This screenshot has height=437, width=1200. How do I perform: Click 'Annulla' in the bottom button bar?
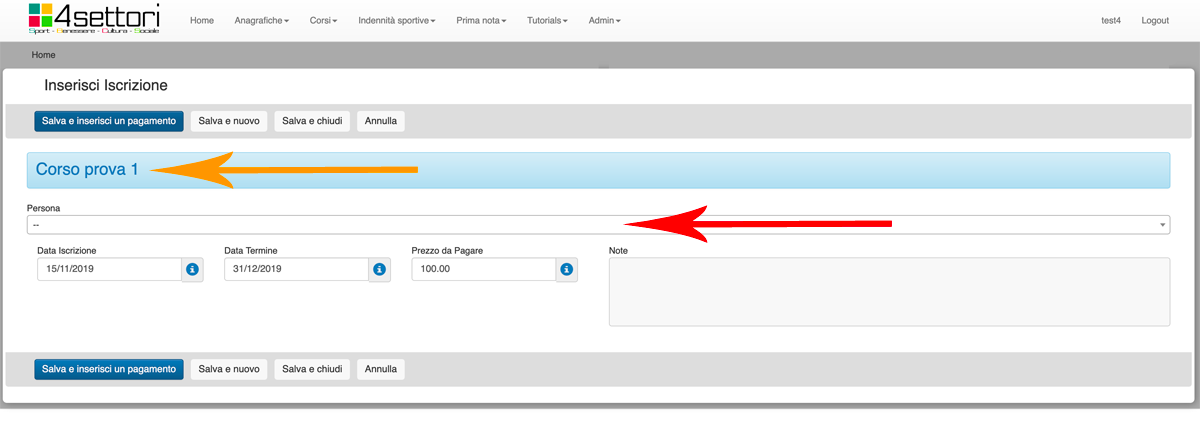pos(380,369)
